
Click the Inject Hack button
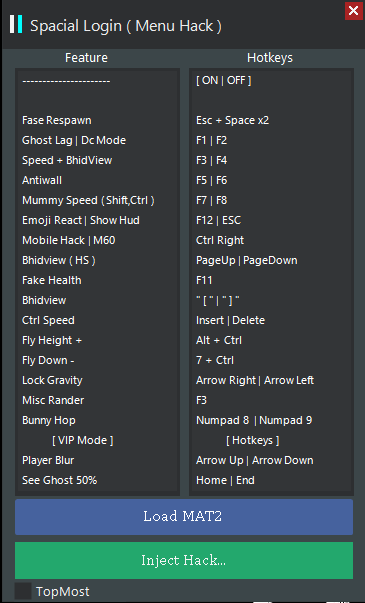coord(184,560)
